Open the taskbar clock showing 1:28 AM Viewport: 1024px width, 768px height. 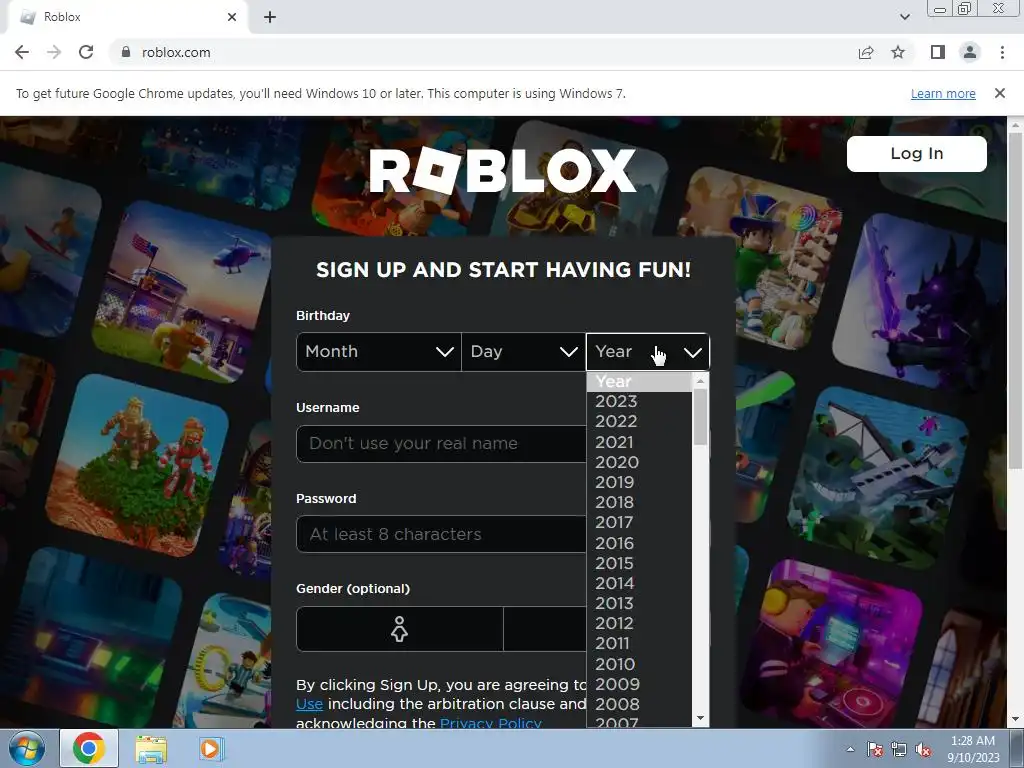pyautogui.click(x=973, y=748)
